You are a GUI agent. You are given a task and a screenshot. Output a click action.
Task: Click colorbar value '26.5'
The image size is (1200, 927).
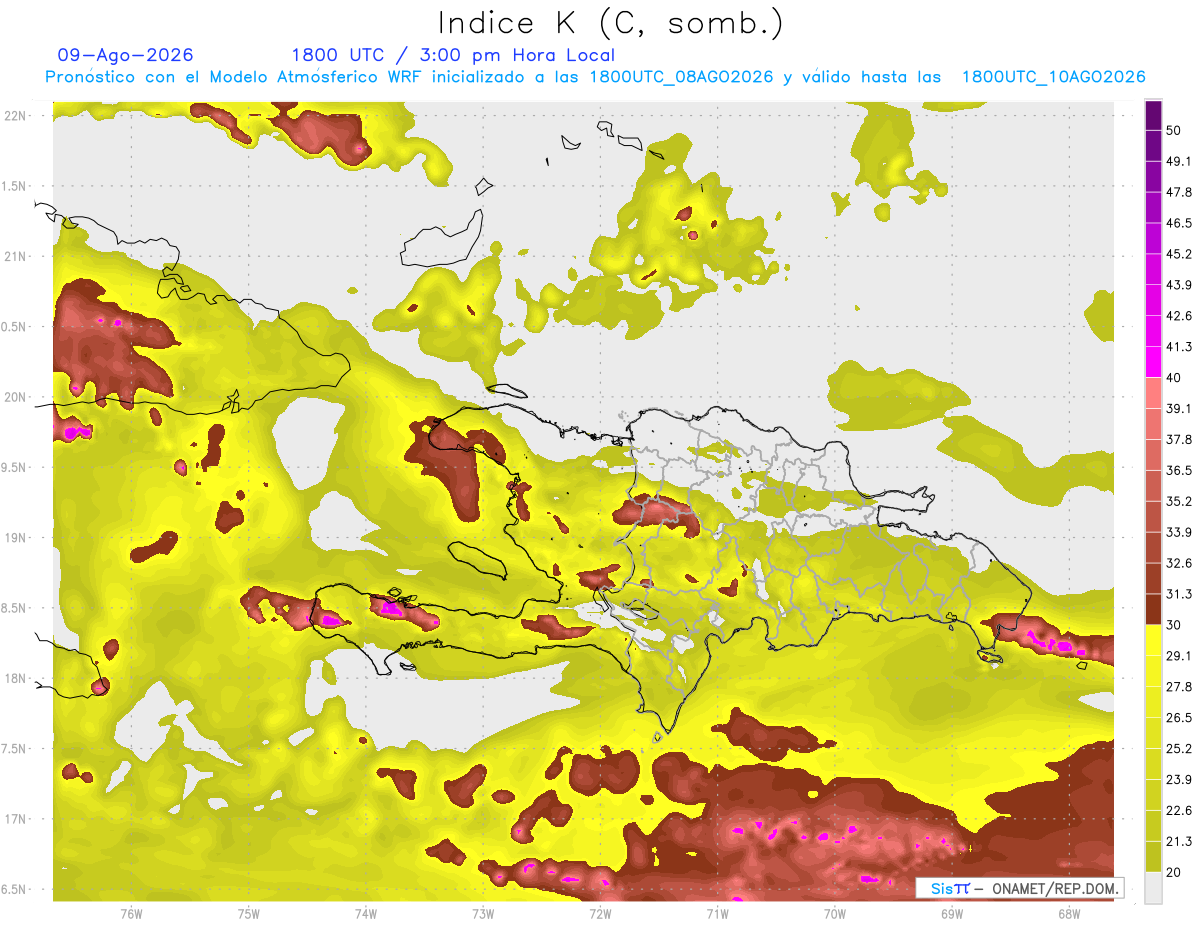1179,718
